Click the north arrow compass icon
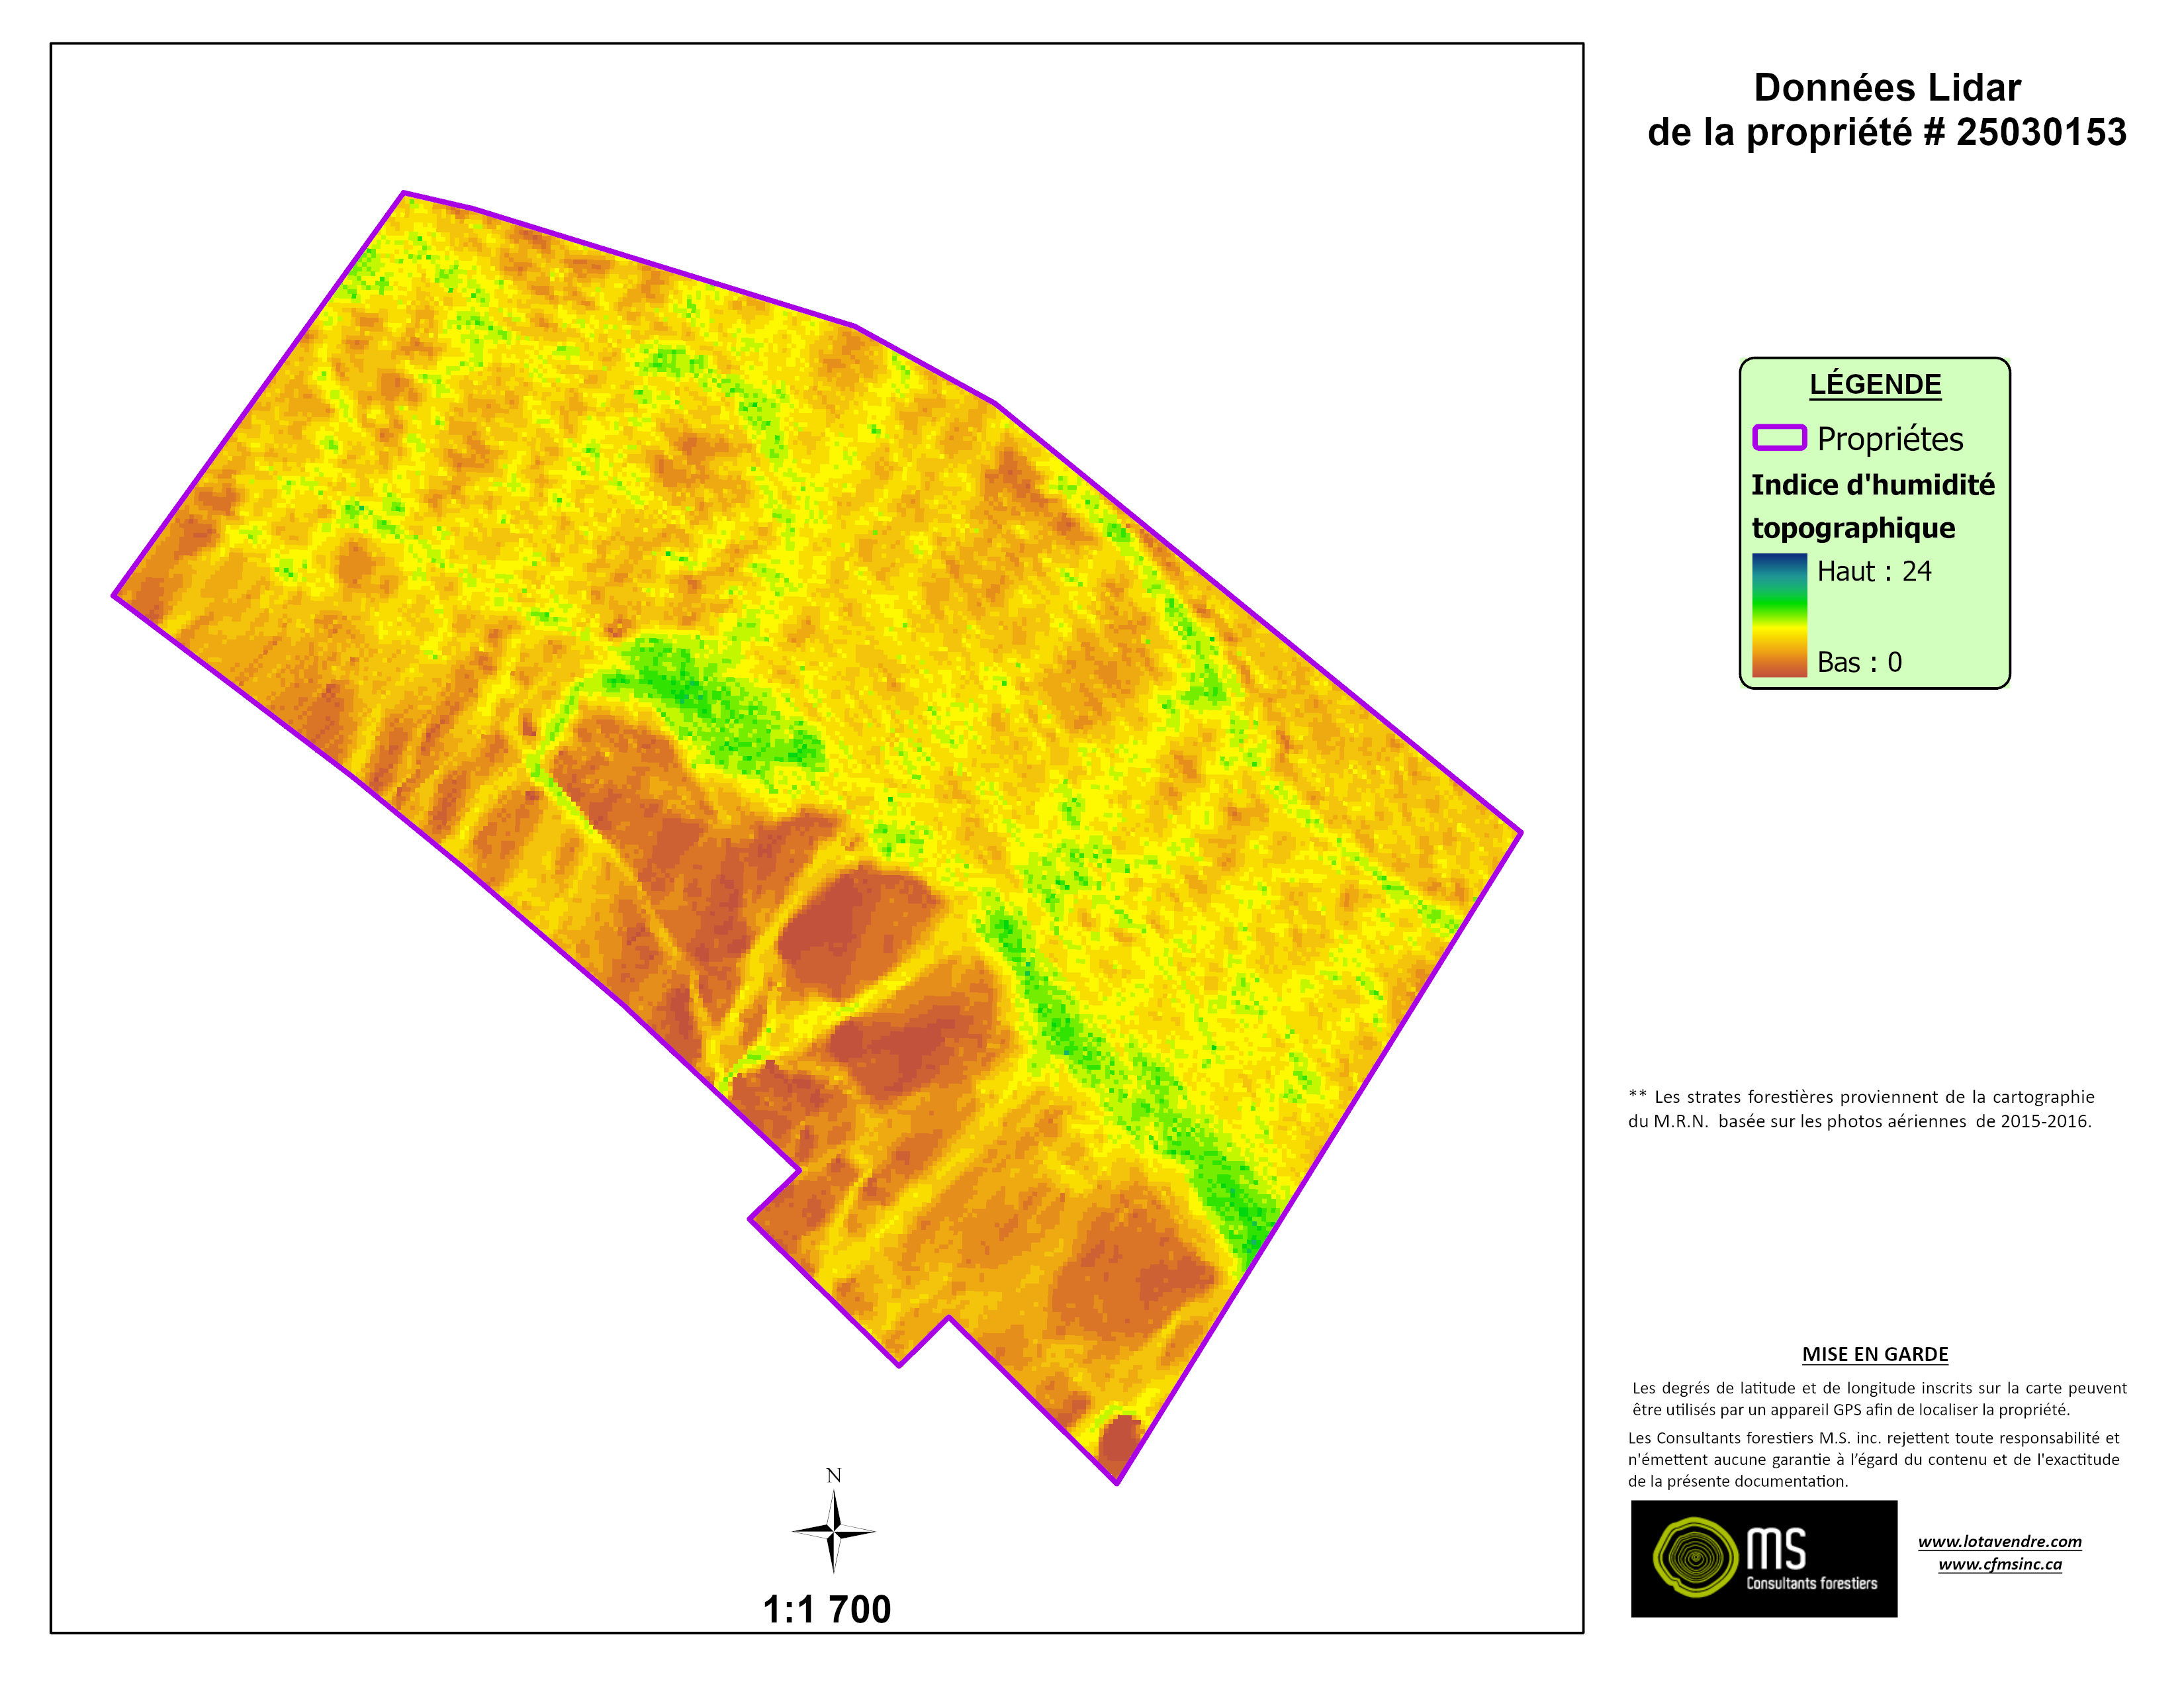The width and height of the screenshot is (2184, 1688). coord(833,1531)
